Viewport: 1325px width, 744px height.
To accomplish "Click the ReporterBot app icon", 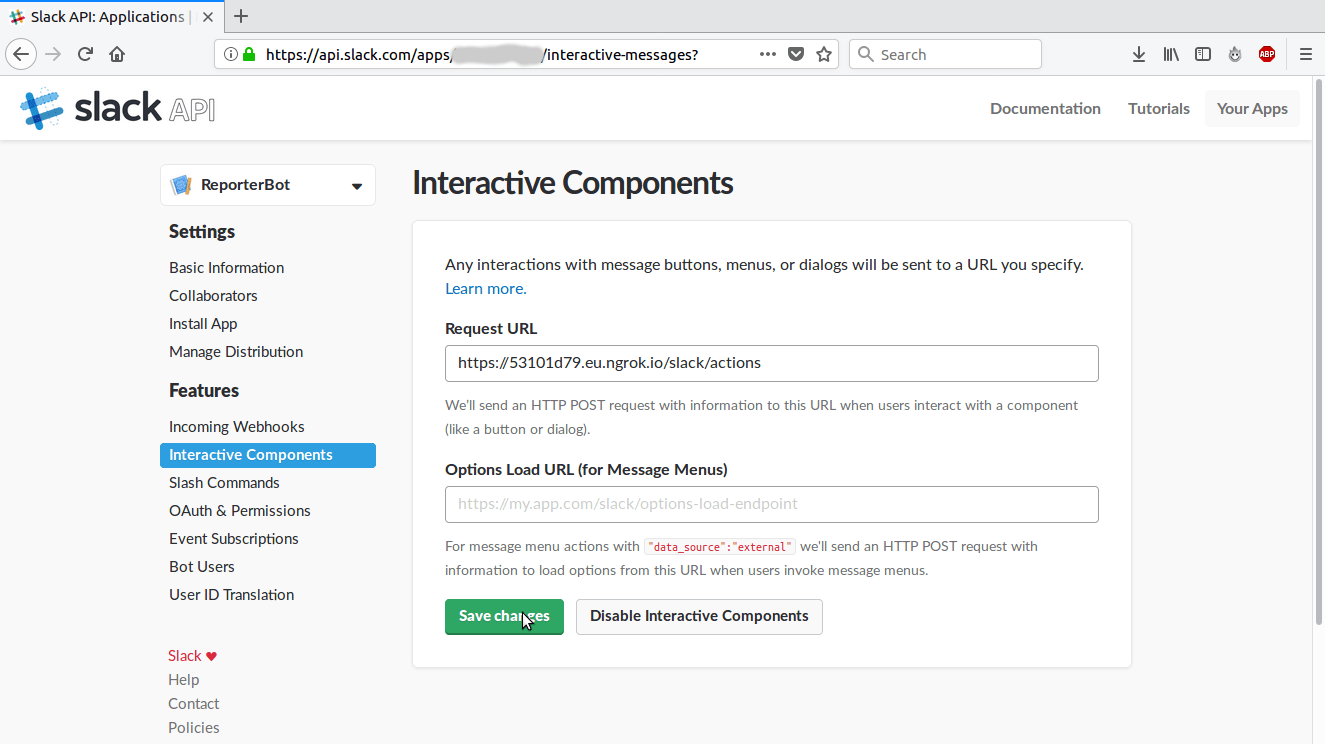I will click(x=181, y=185).
